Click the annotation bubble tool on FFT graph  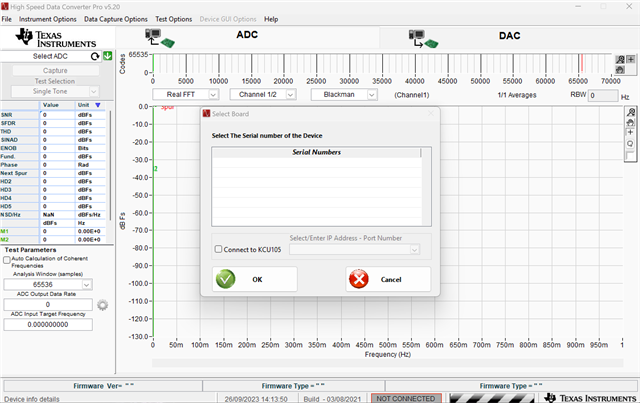(x=631, y=143)
